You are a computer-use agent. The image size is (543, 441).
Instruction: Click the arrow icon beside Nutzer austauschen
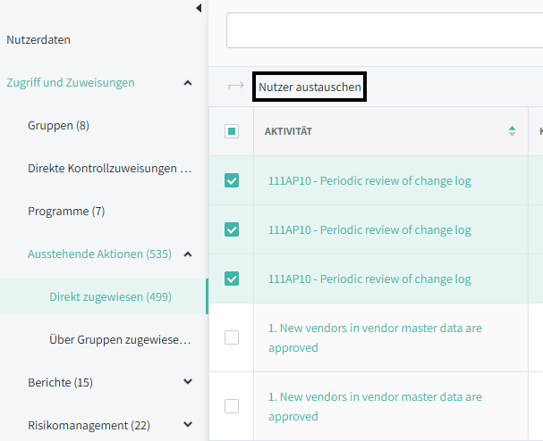(236, 86)
